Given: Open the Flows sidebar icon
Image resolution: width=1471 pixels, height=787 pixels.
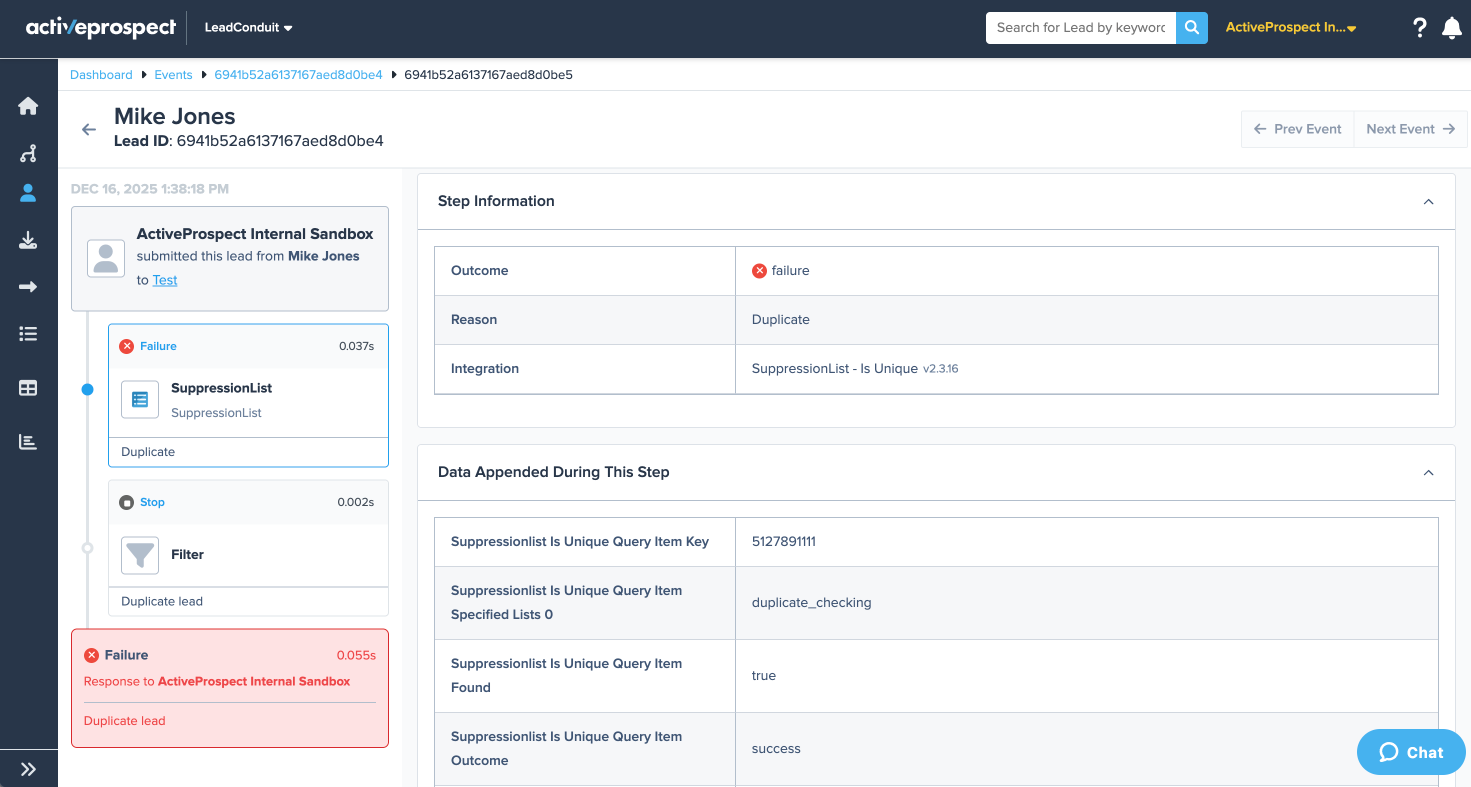Looking at the screenshot, I should pyautogui.click(x=28, y=153).
